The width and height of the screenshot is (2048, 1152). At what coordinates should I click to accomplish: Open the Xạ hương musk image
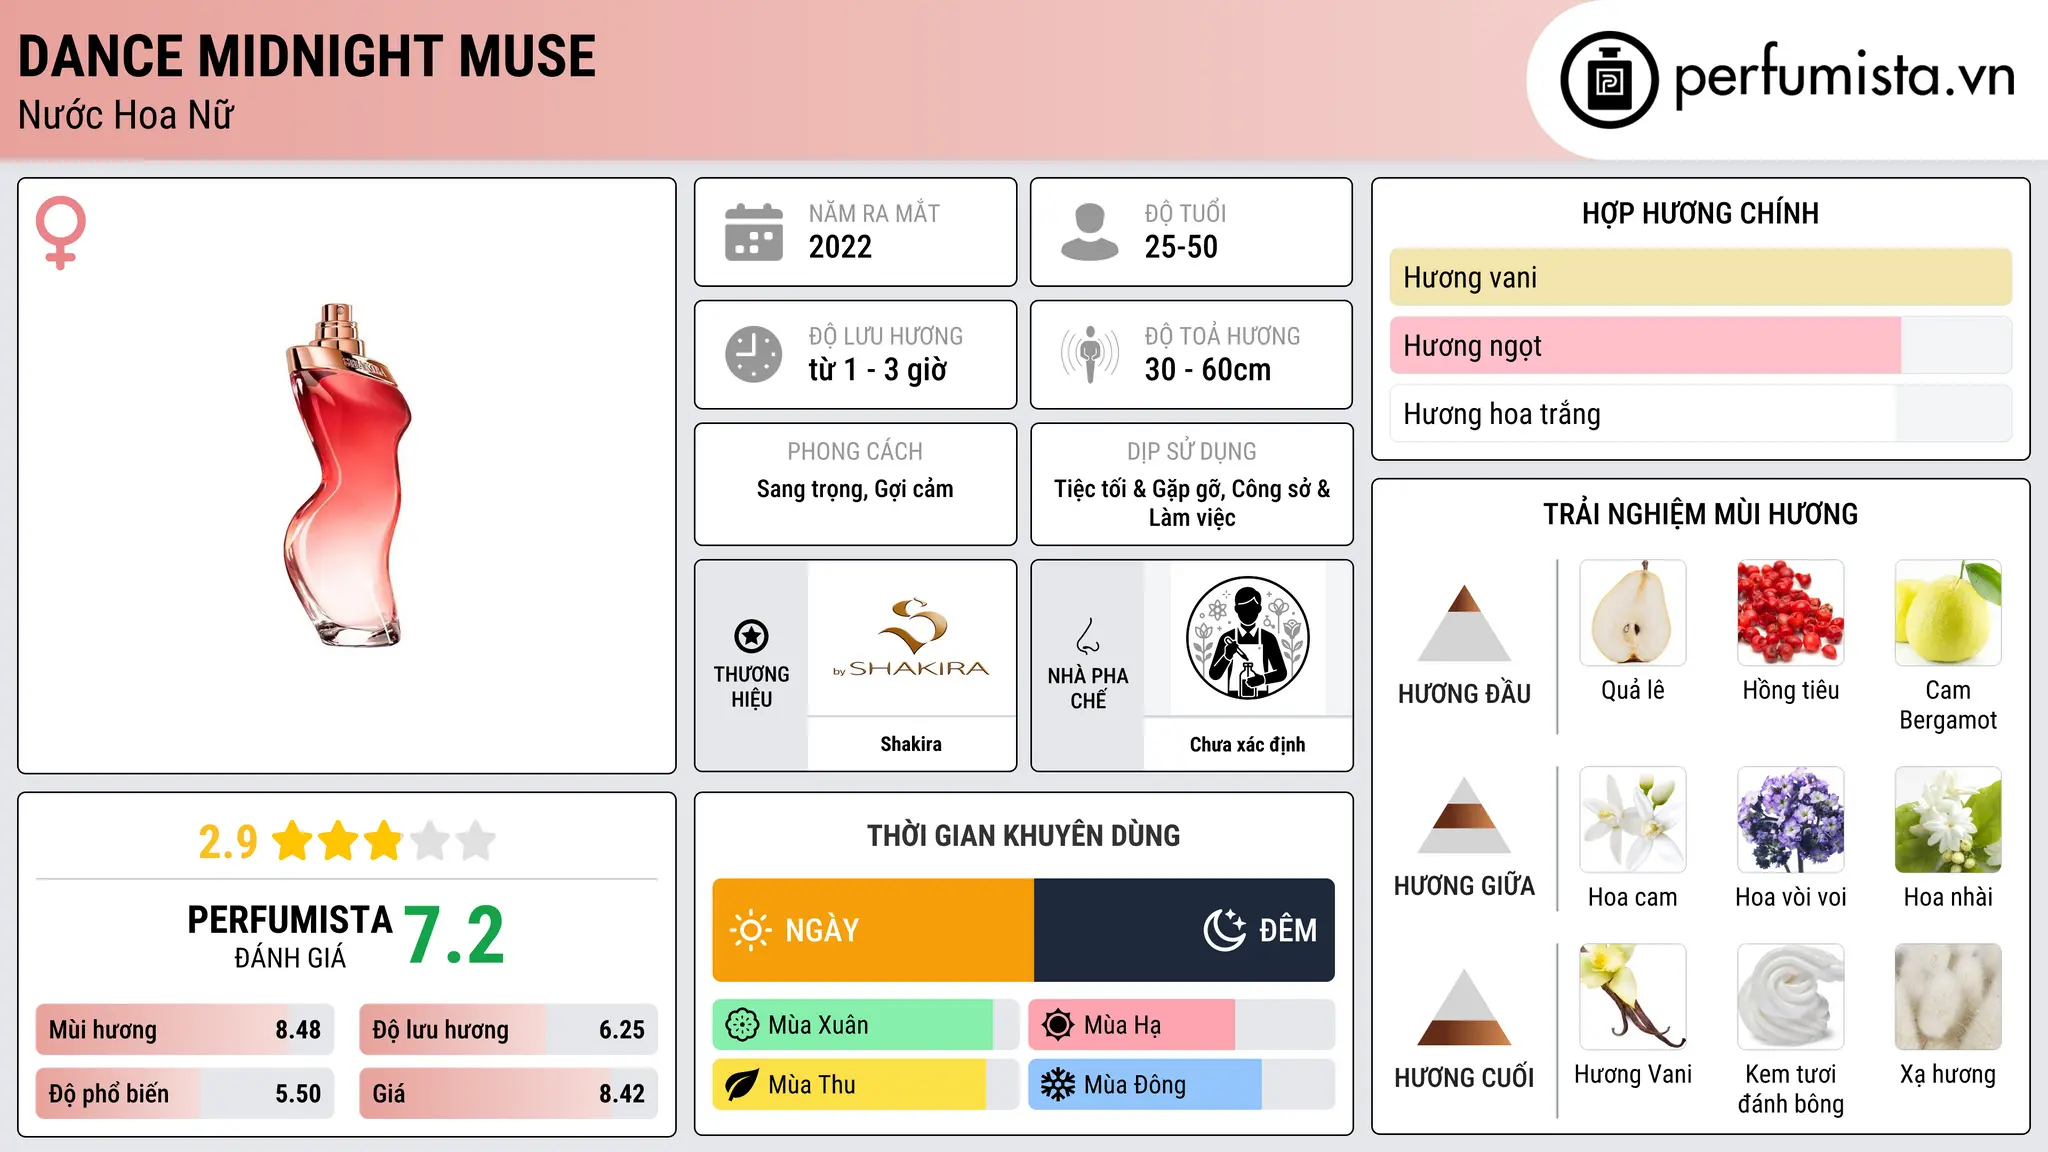pyautogui.click(x=1948, y=997)
